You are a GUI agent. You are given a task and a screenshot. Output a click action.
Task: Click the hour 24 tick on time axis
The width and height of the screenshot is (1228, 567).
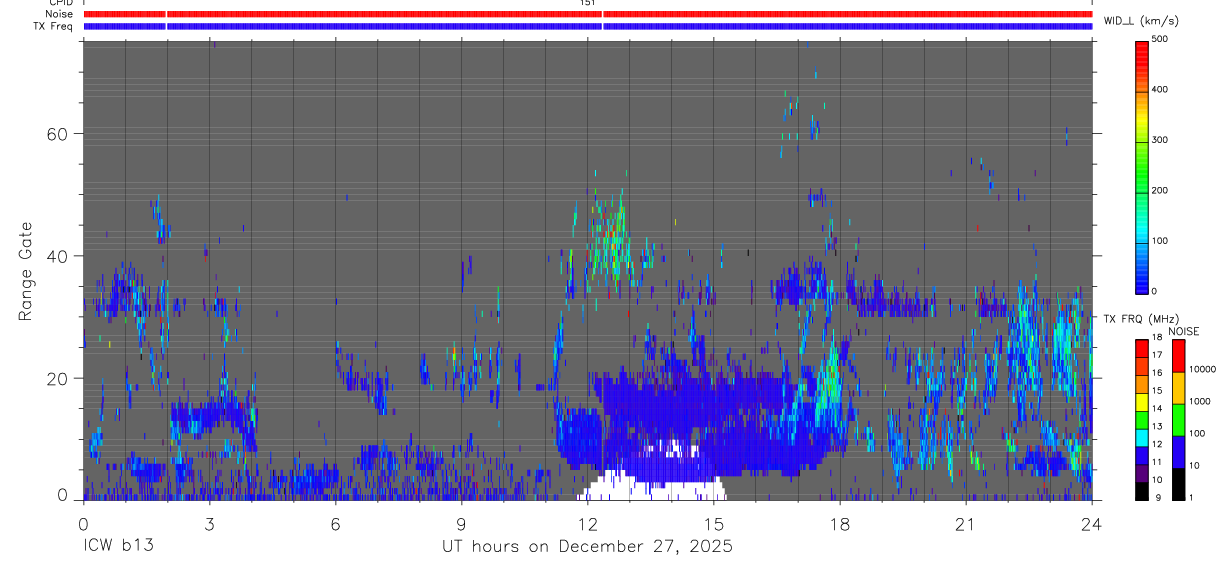point(1092,524)
